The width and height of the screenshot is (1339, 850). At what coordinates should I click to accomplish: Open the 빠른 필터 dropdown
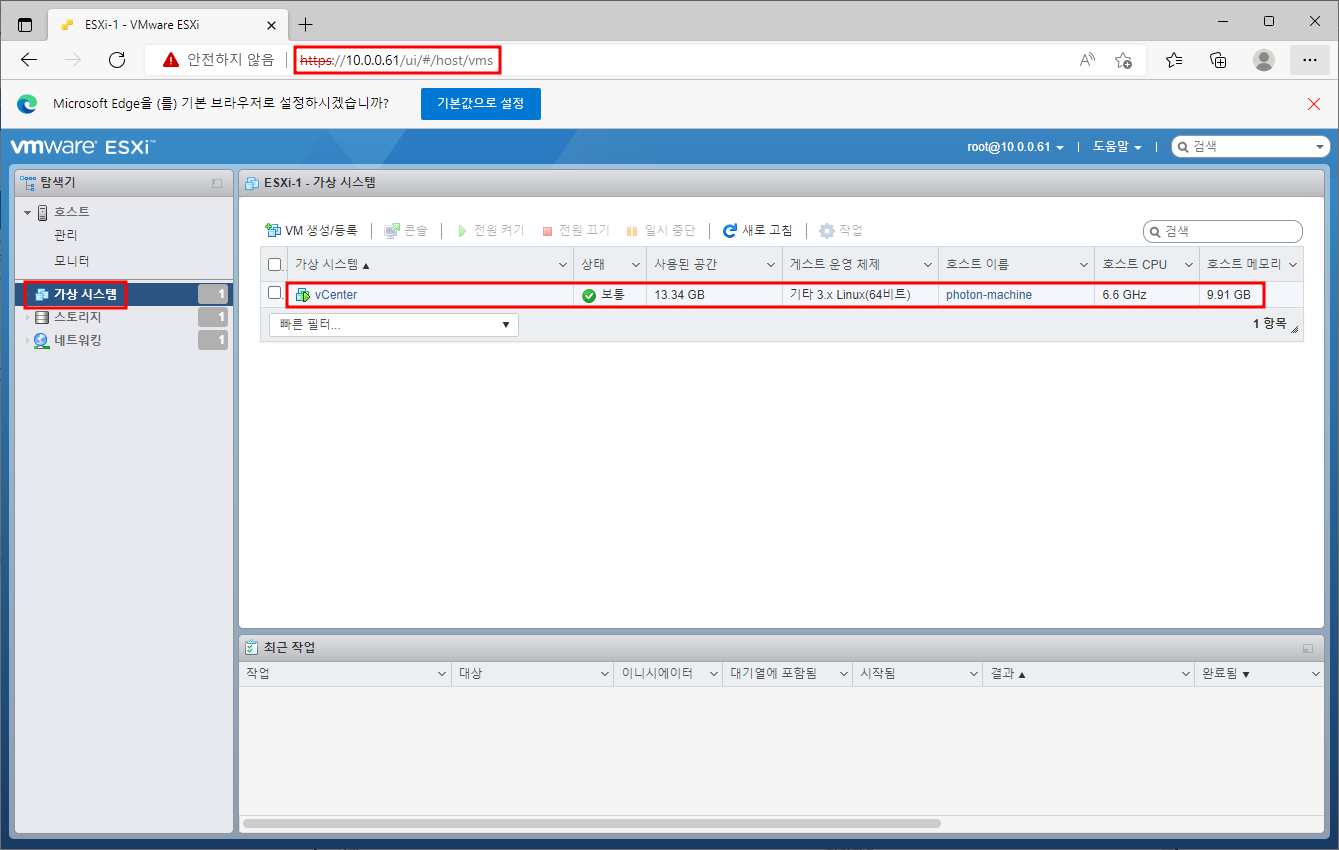394,324
